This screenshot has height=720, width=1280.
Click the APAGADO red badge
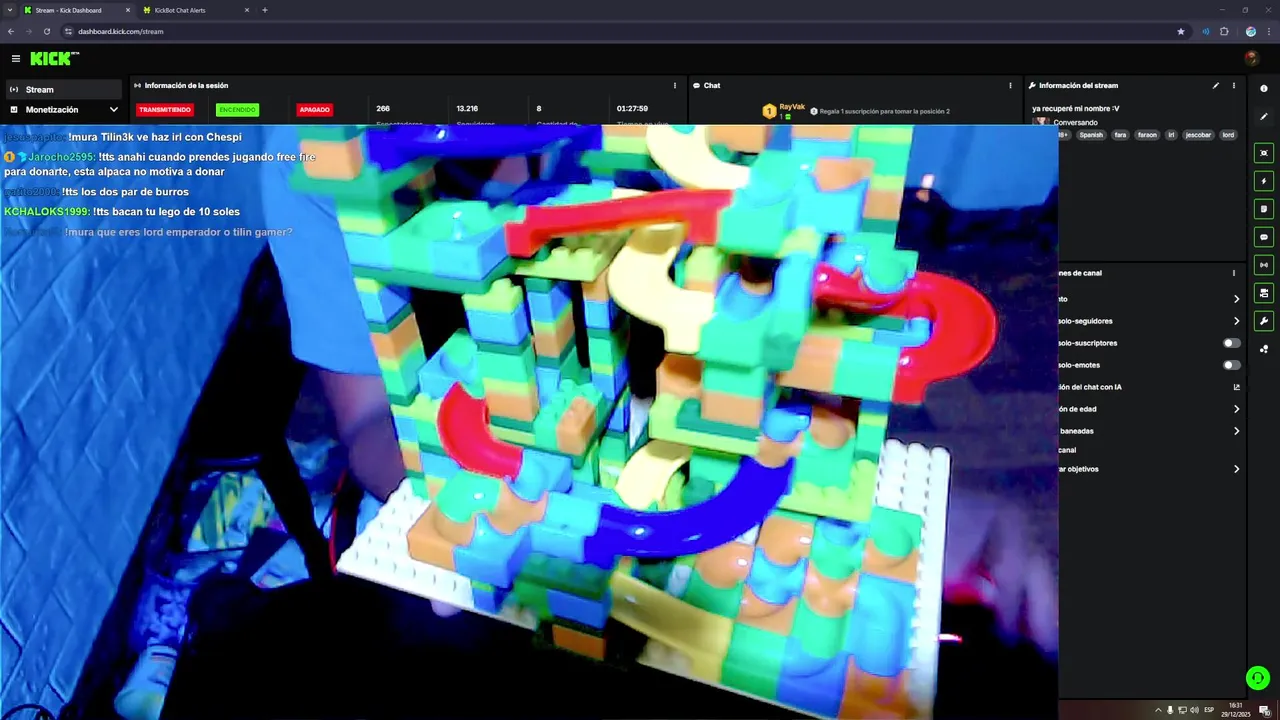[x=315, y=110]
